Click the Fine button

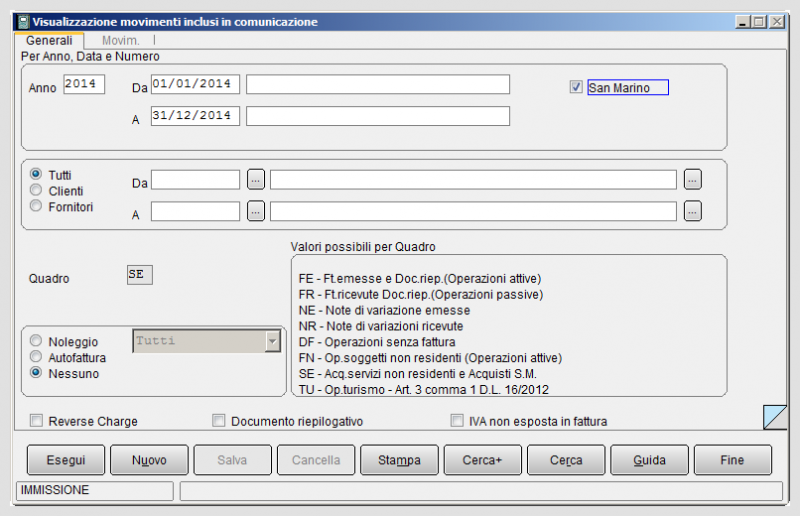(733, 460)
